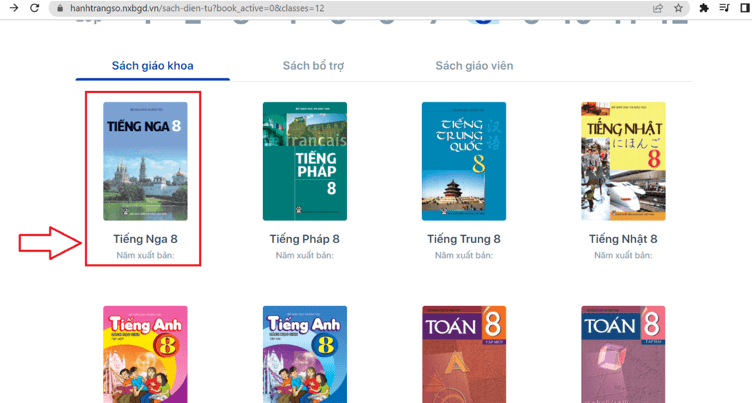752x403 pixels.
Task: Open the Sách giáo viên tab
Action: tap(474, 66)
